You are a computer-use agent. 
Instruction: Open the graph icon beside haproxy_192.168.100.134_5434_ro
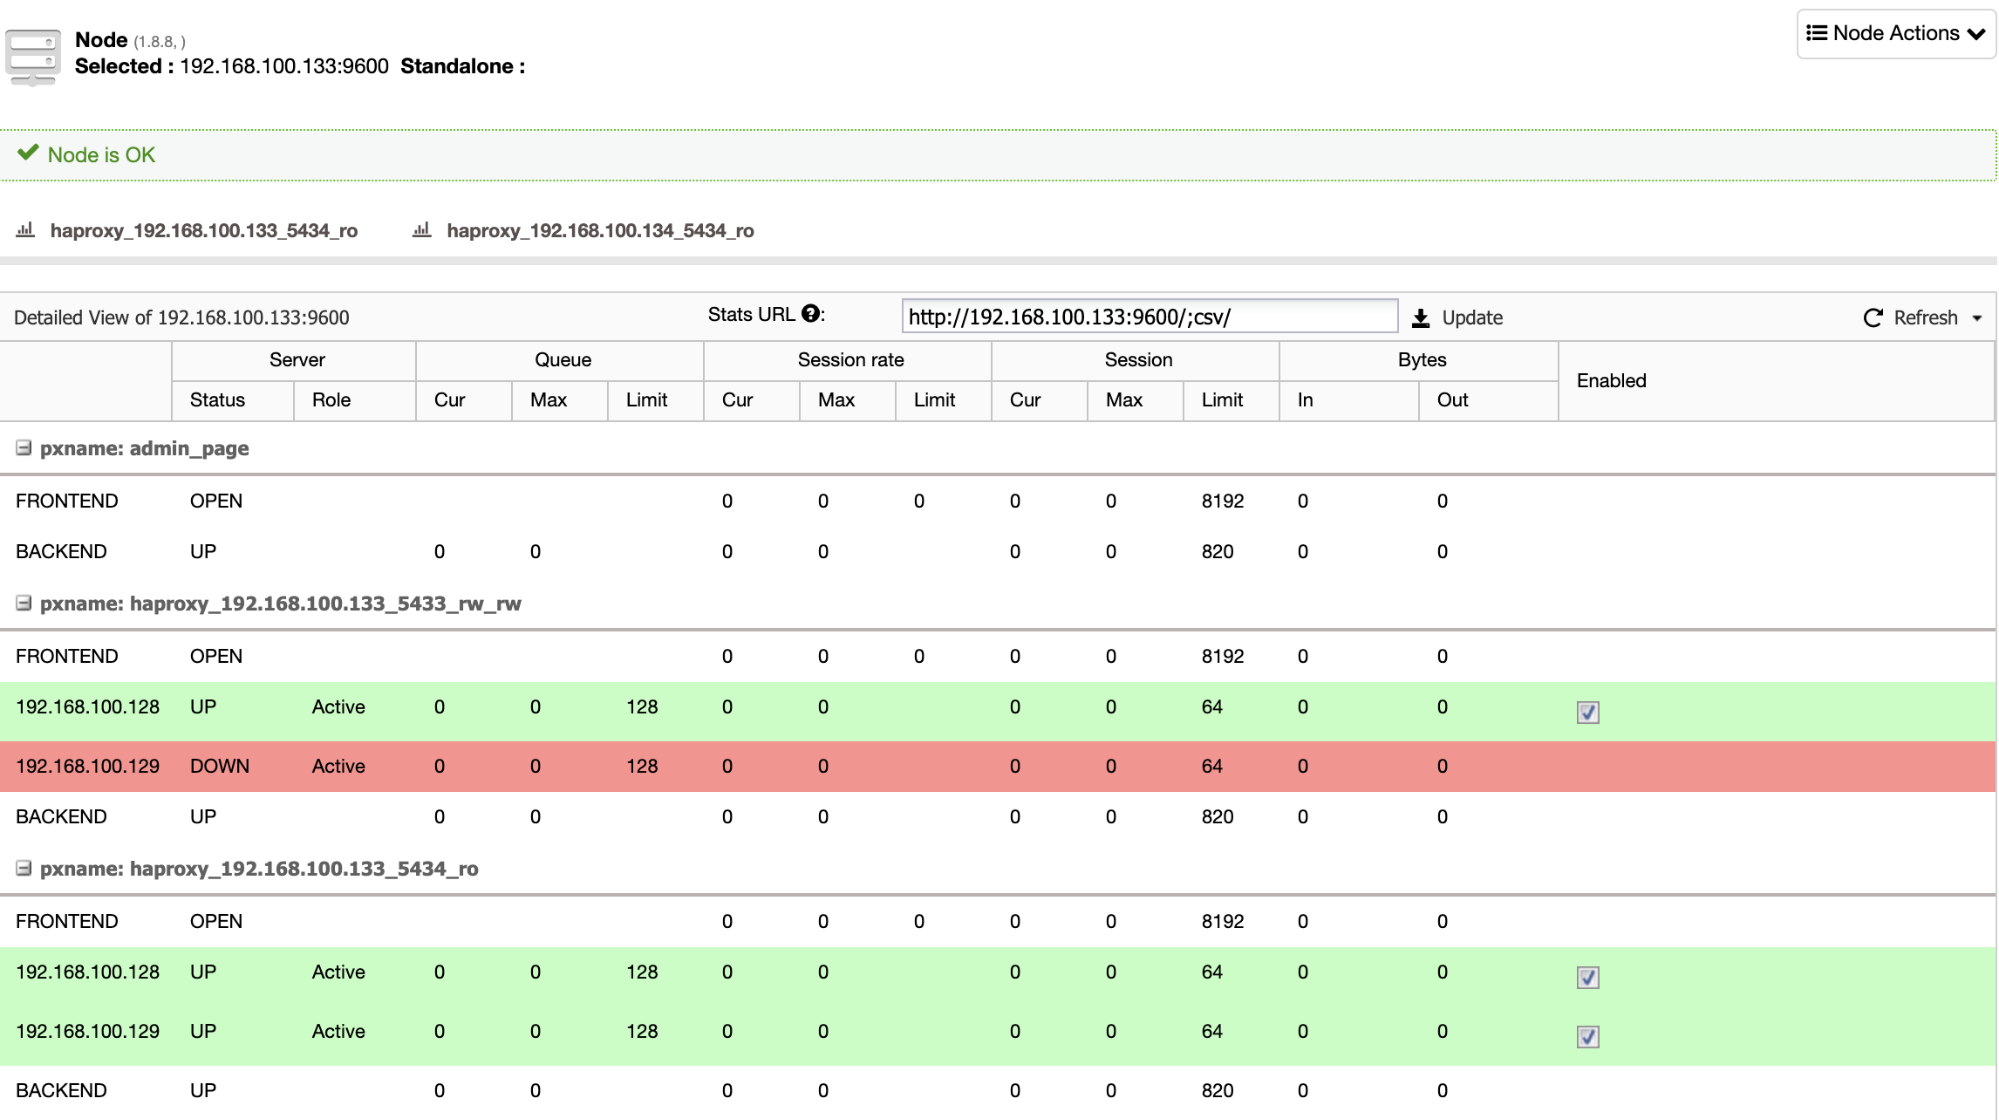click(421, 229)
